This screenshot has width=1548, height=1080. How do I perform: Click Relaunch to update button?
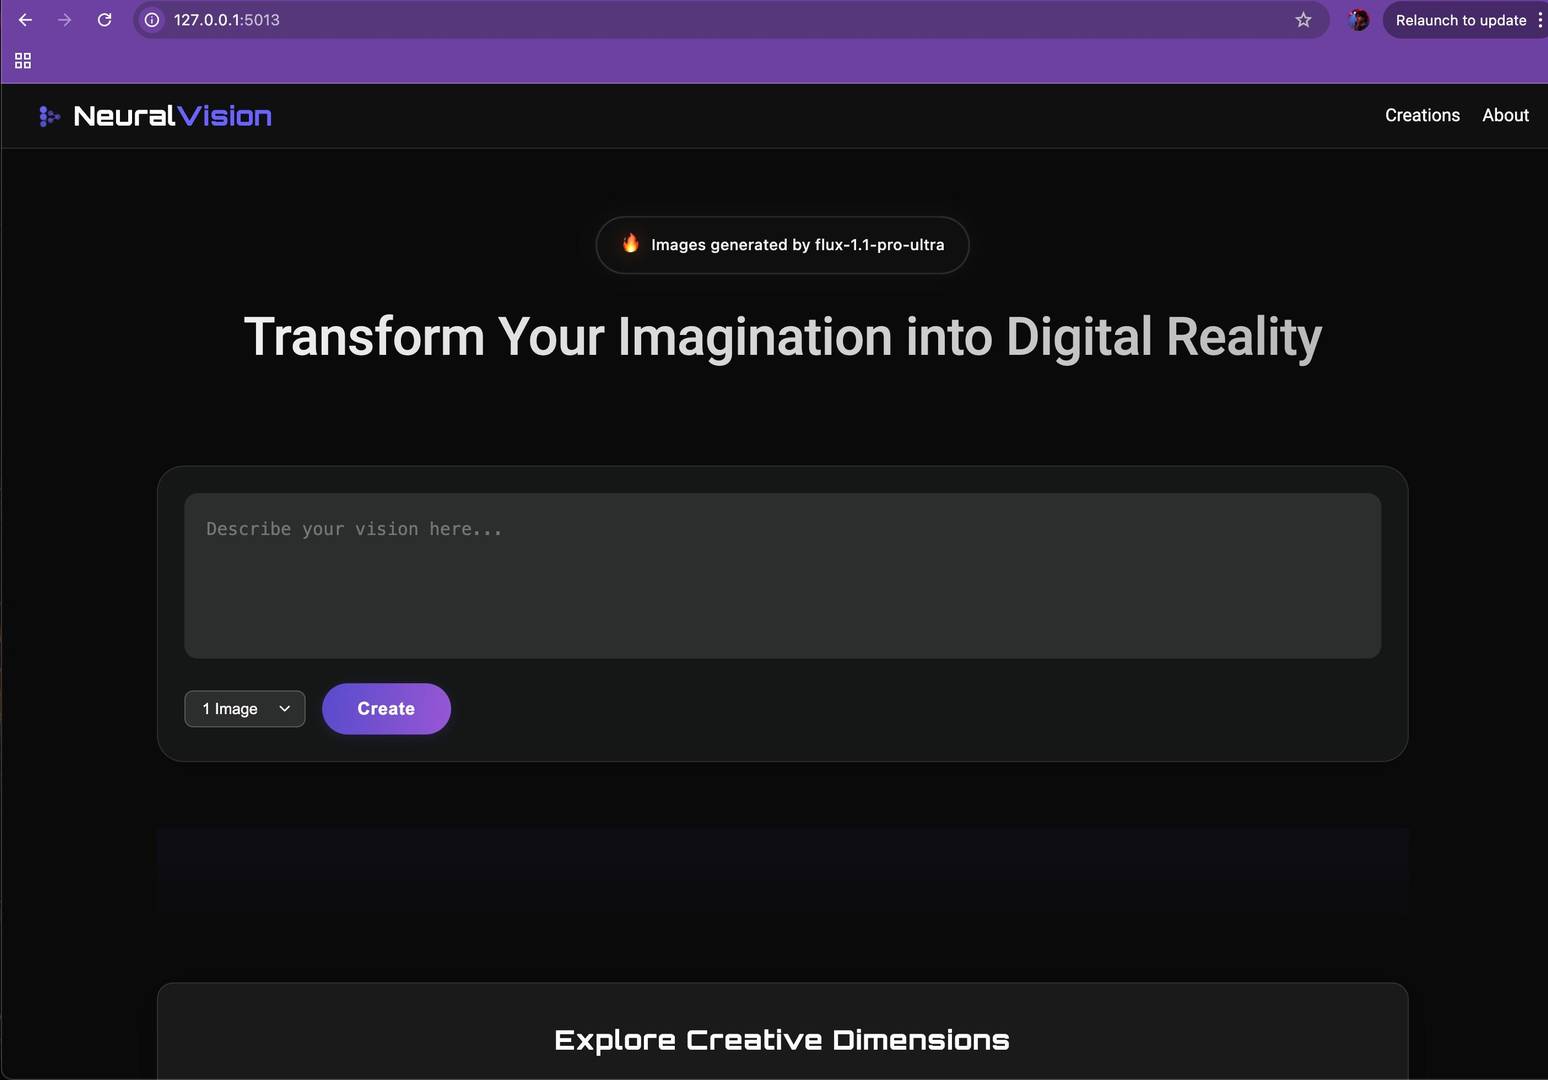click(x=1460, y=20)
